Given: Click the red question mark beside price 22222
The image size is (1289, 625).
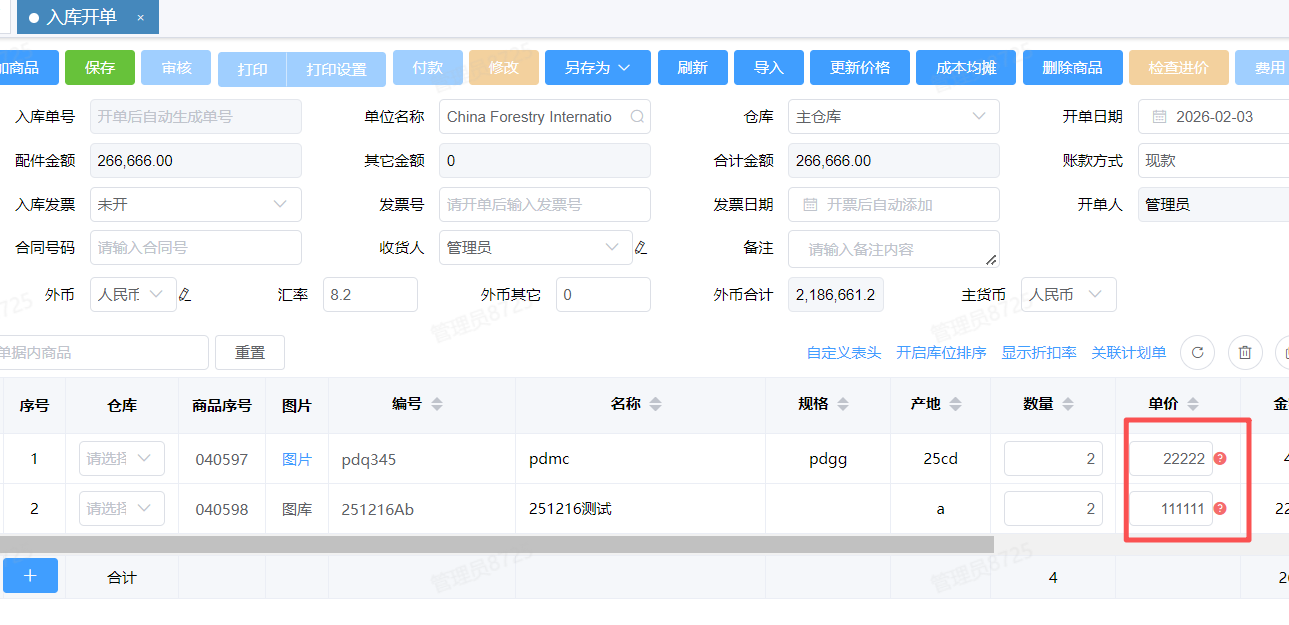Looking at the screenshot, I should click(x=1220, y=458).
